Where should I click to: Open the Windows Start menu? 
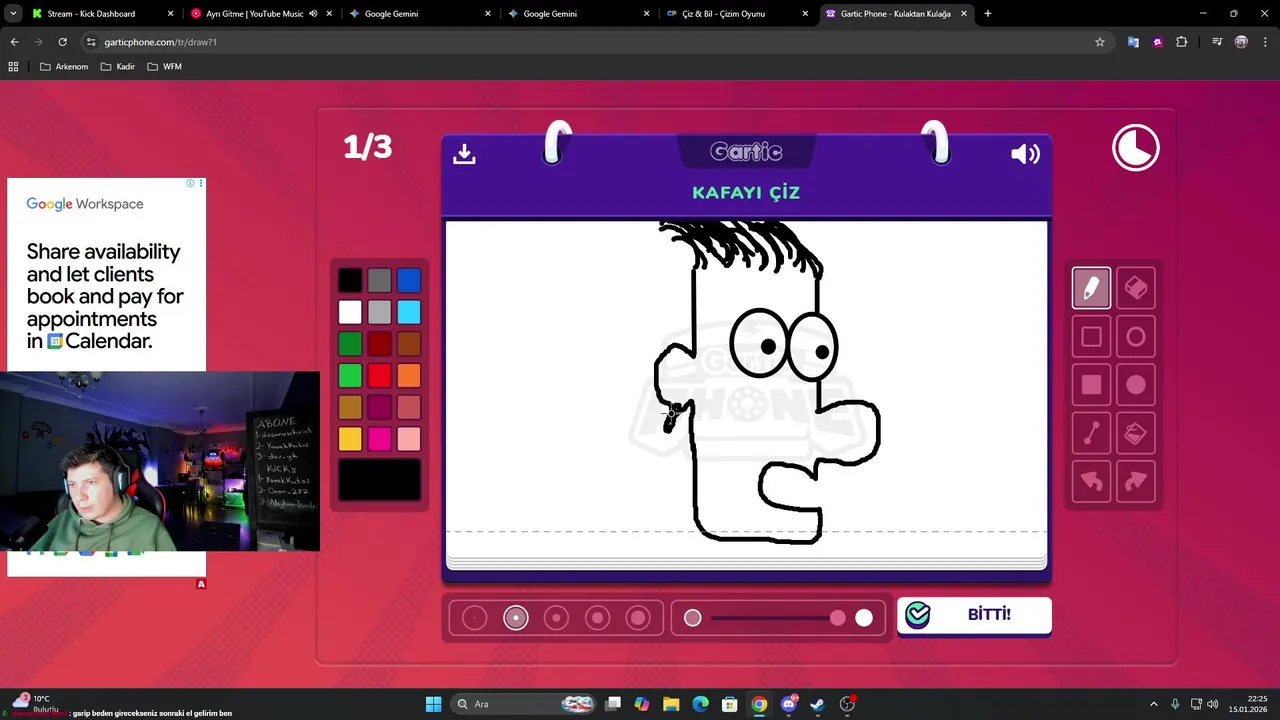coord(433,704)
